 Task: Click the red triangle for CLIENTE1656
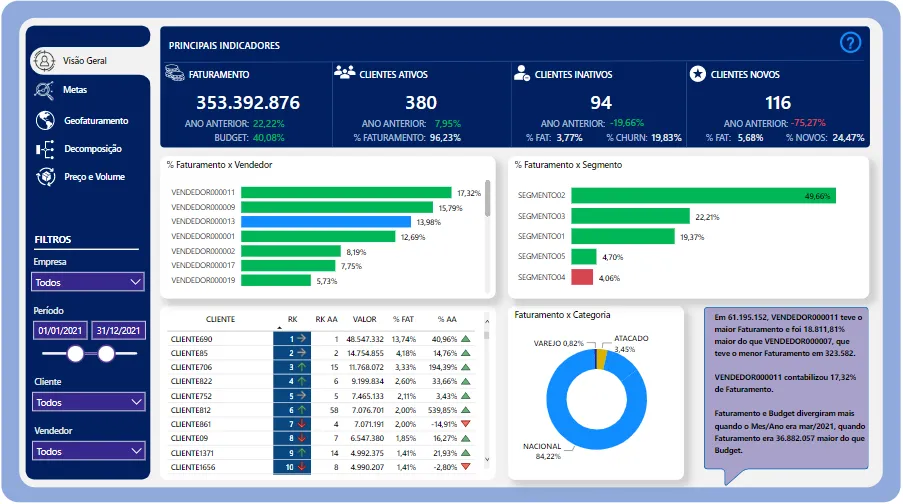tap(466, 467)
